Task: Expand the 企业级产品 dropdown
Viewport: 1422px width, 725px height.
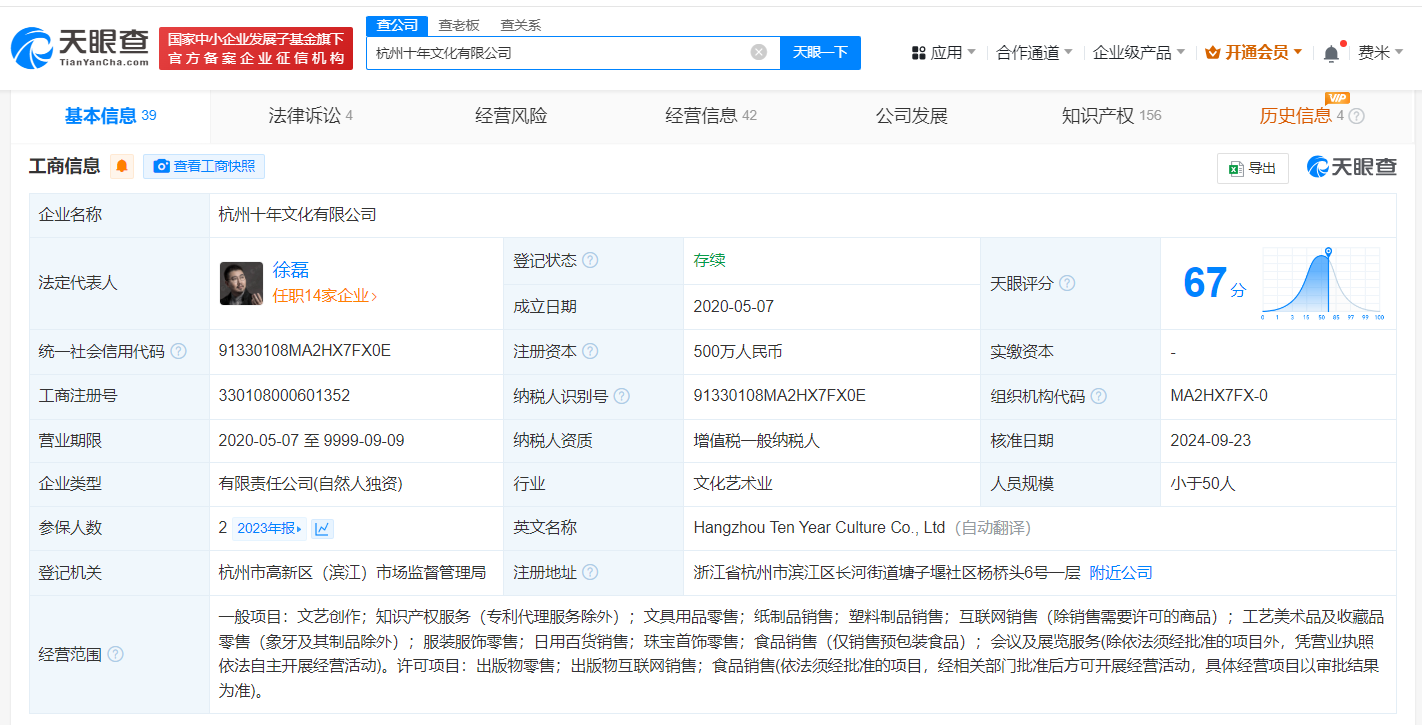Action: tap(1138, 53)
